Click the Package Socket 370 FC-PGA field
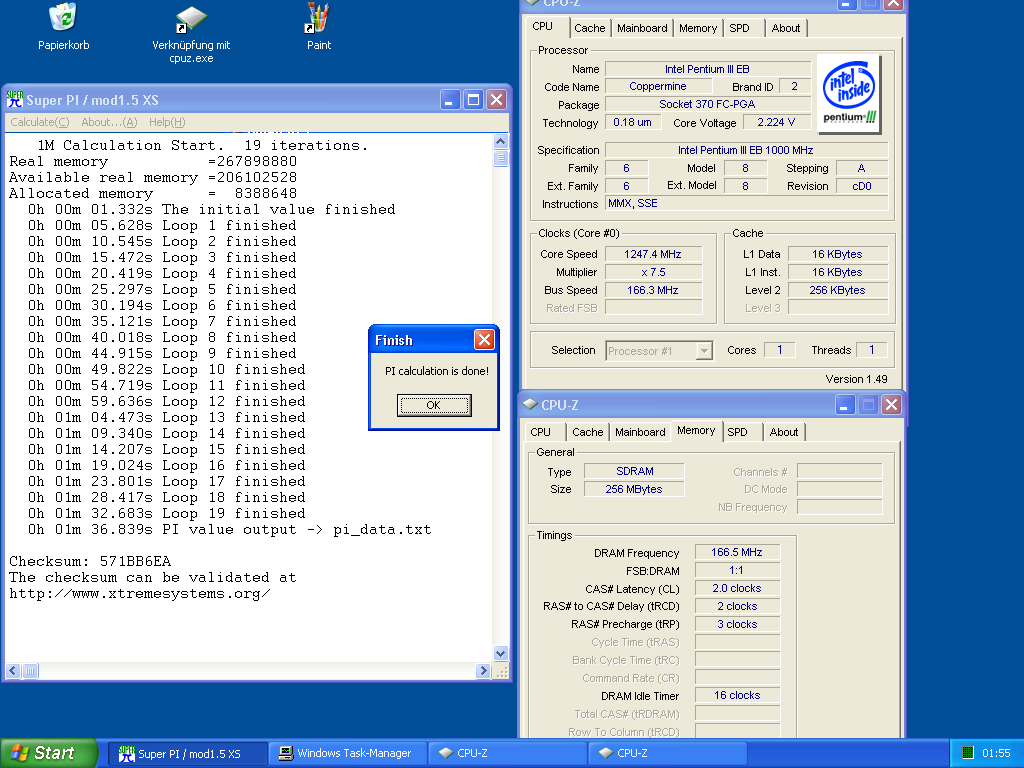 [707, 104]
